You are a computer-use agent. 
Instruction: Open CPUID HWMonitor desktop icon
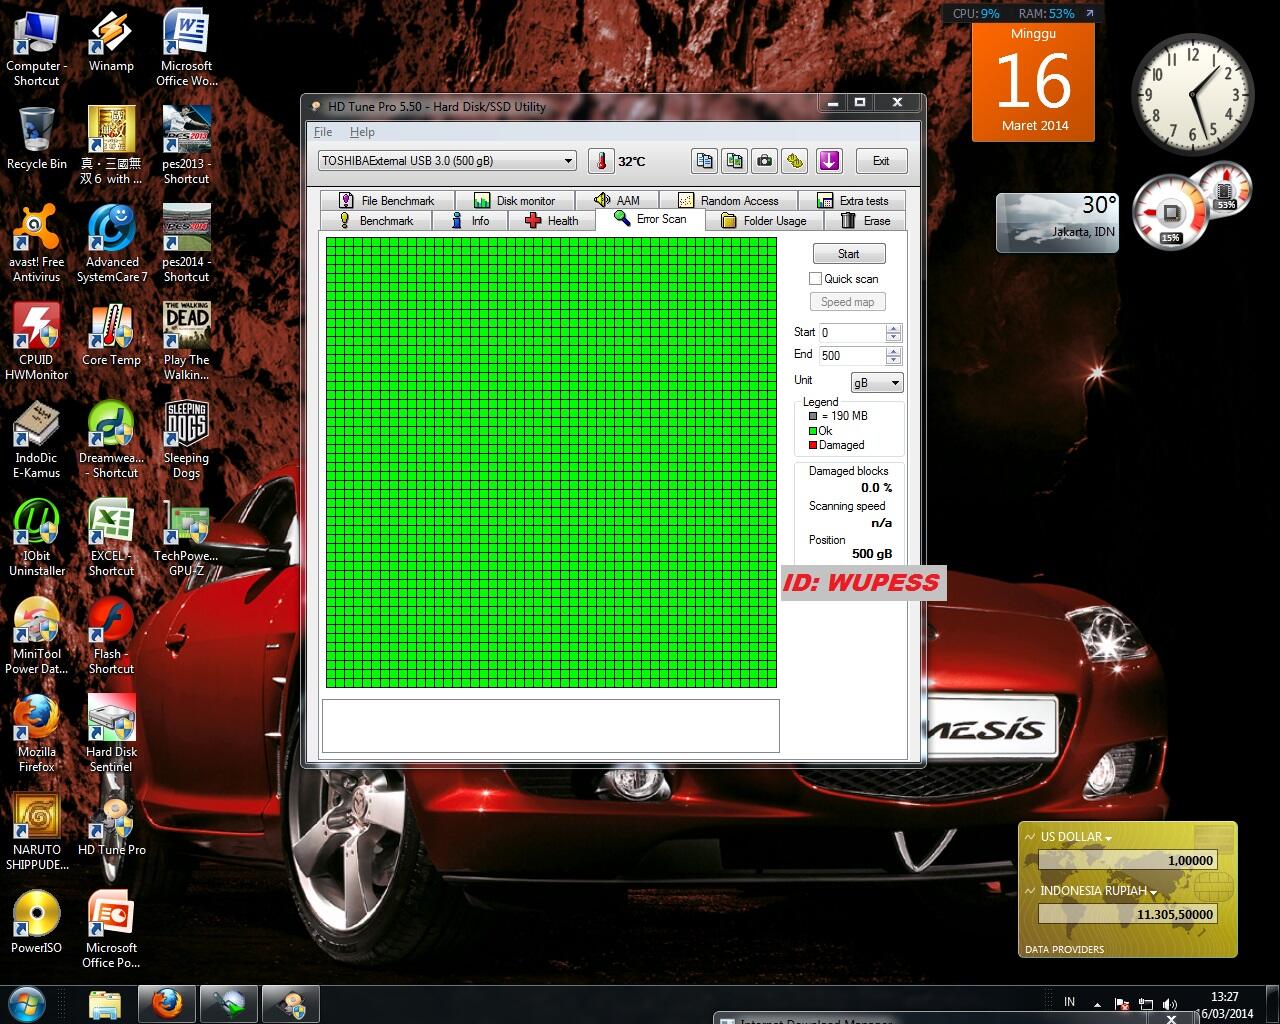[x=37, y=342]
